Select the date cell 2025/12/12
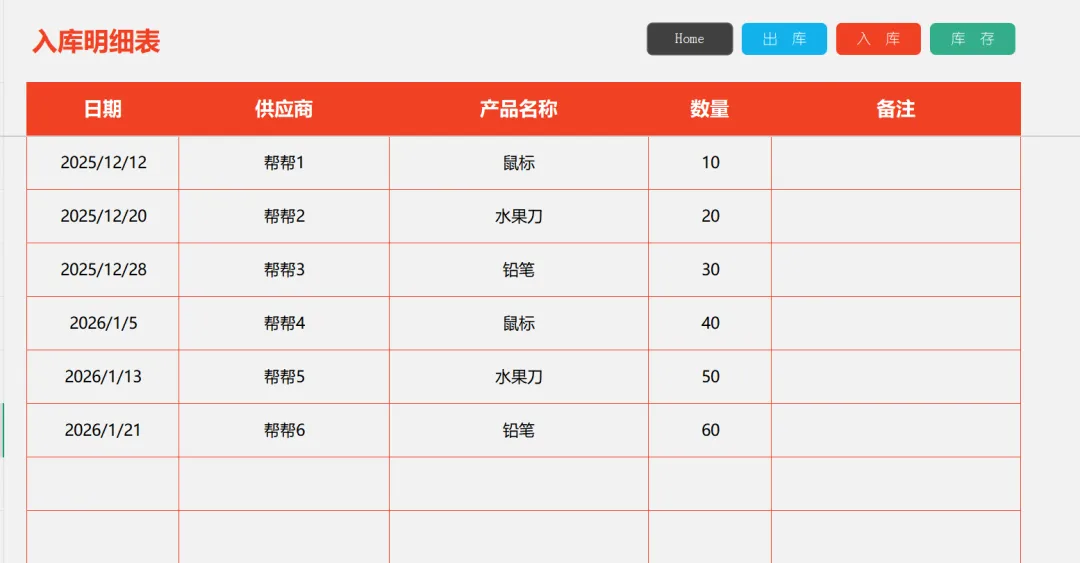This screenshot has height=563, width=1080. point(103,163)
